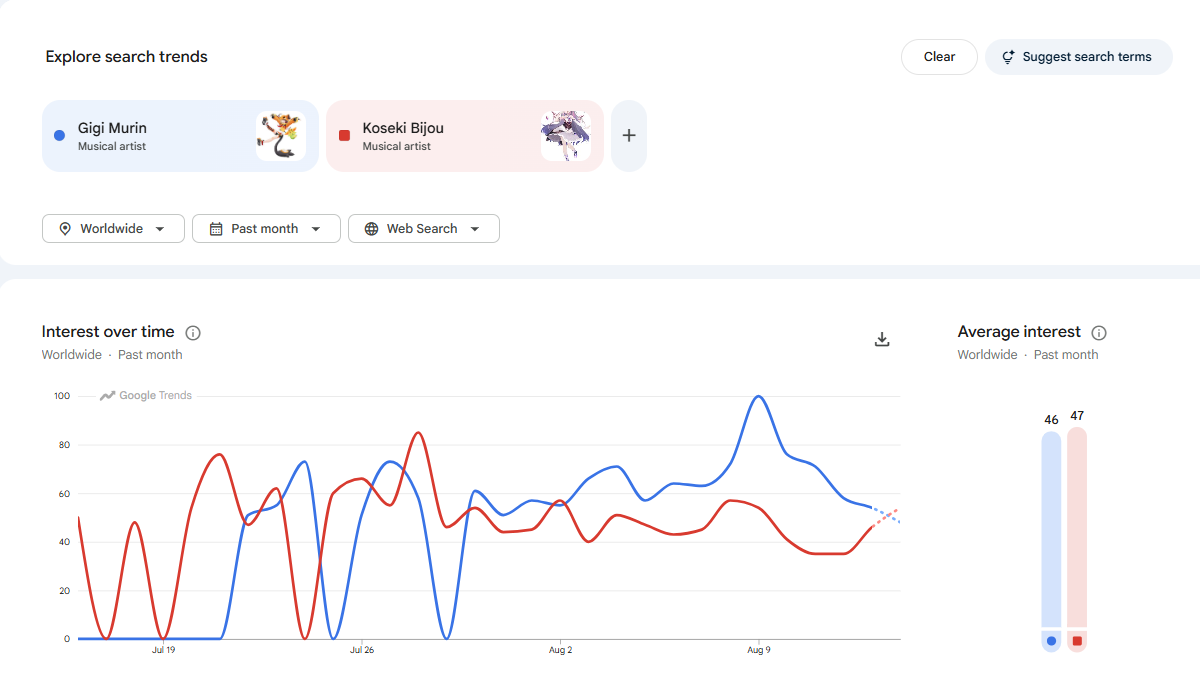Download the Interest over time chart data
Viewport: 1200px width, 688px height.
(x=882, y=339)
